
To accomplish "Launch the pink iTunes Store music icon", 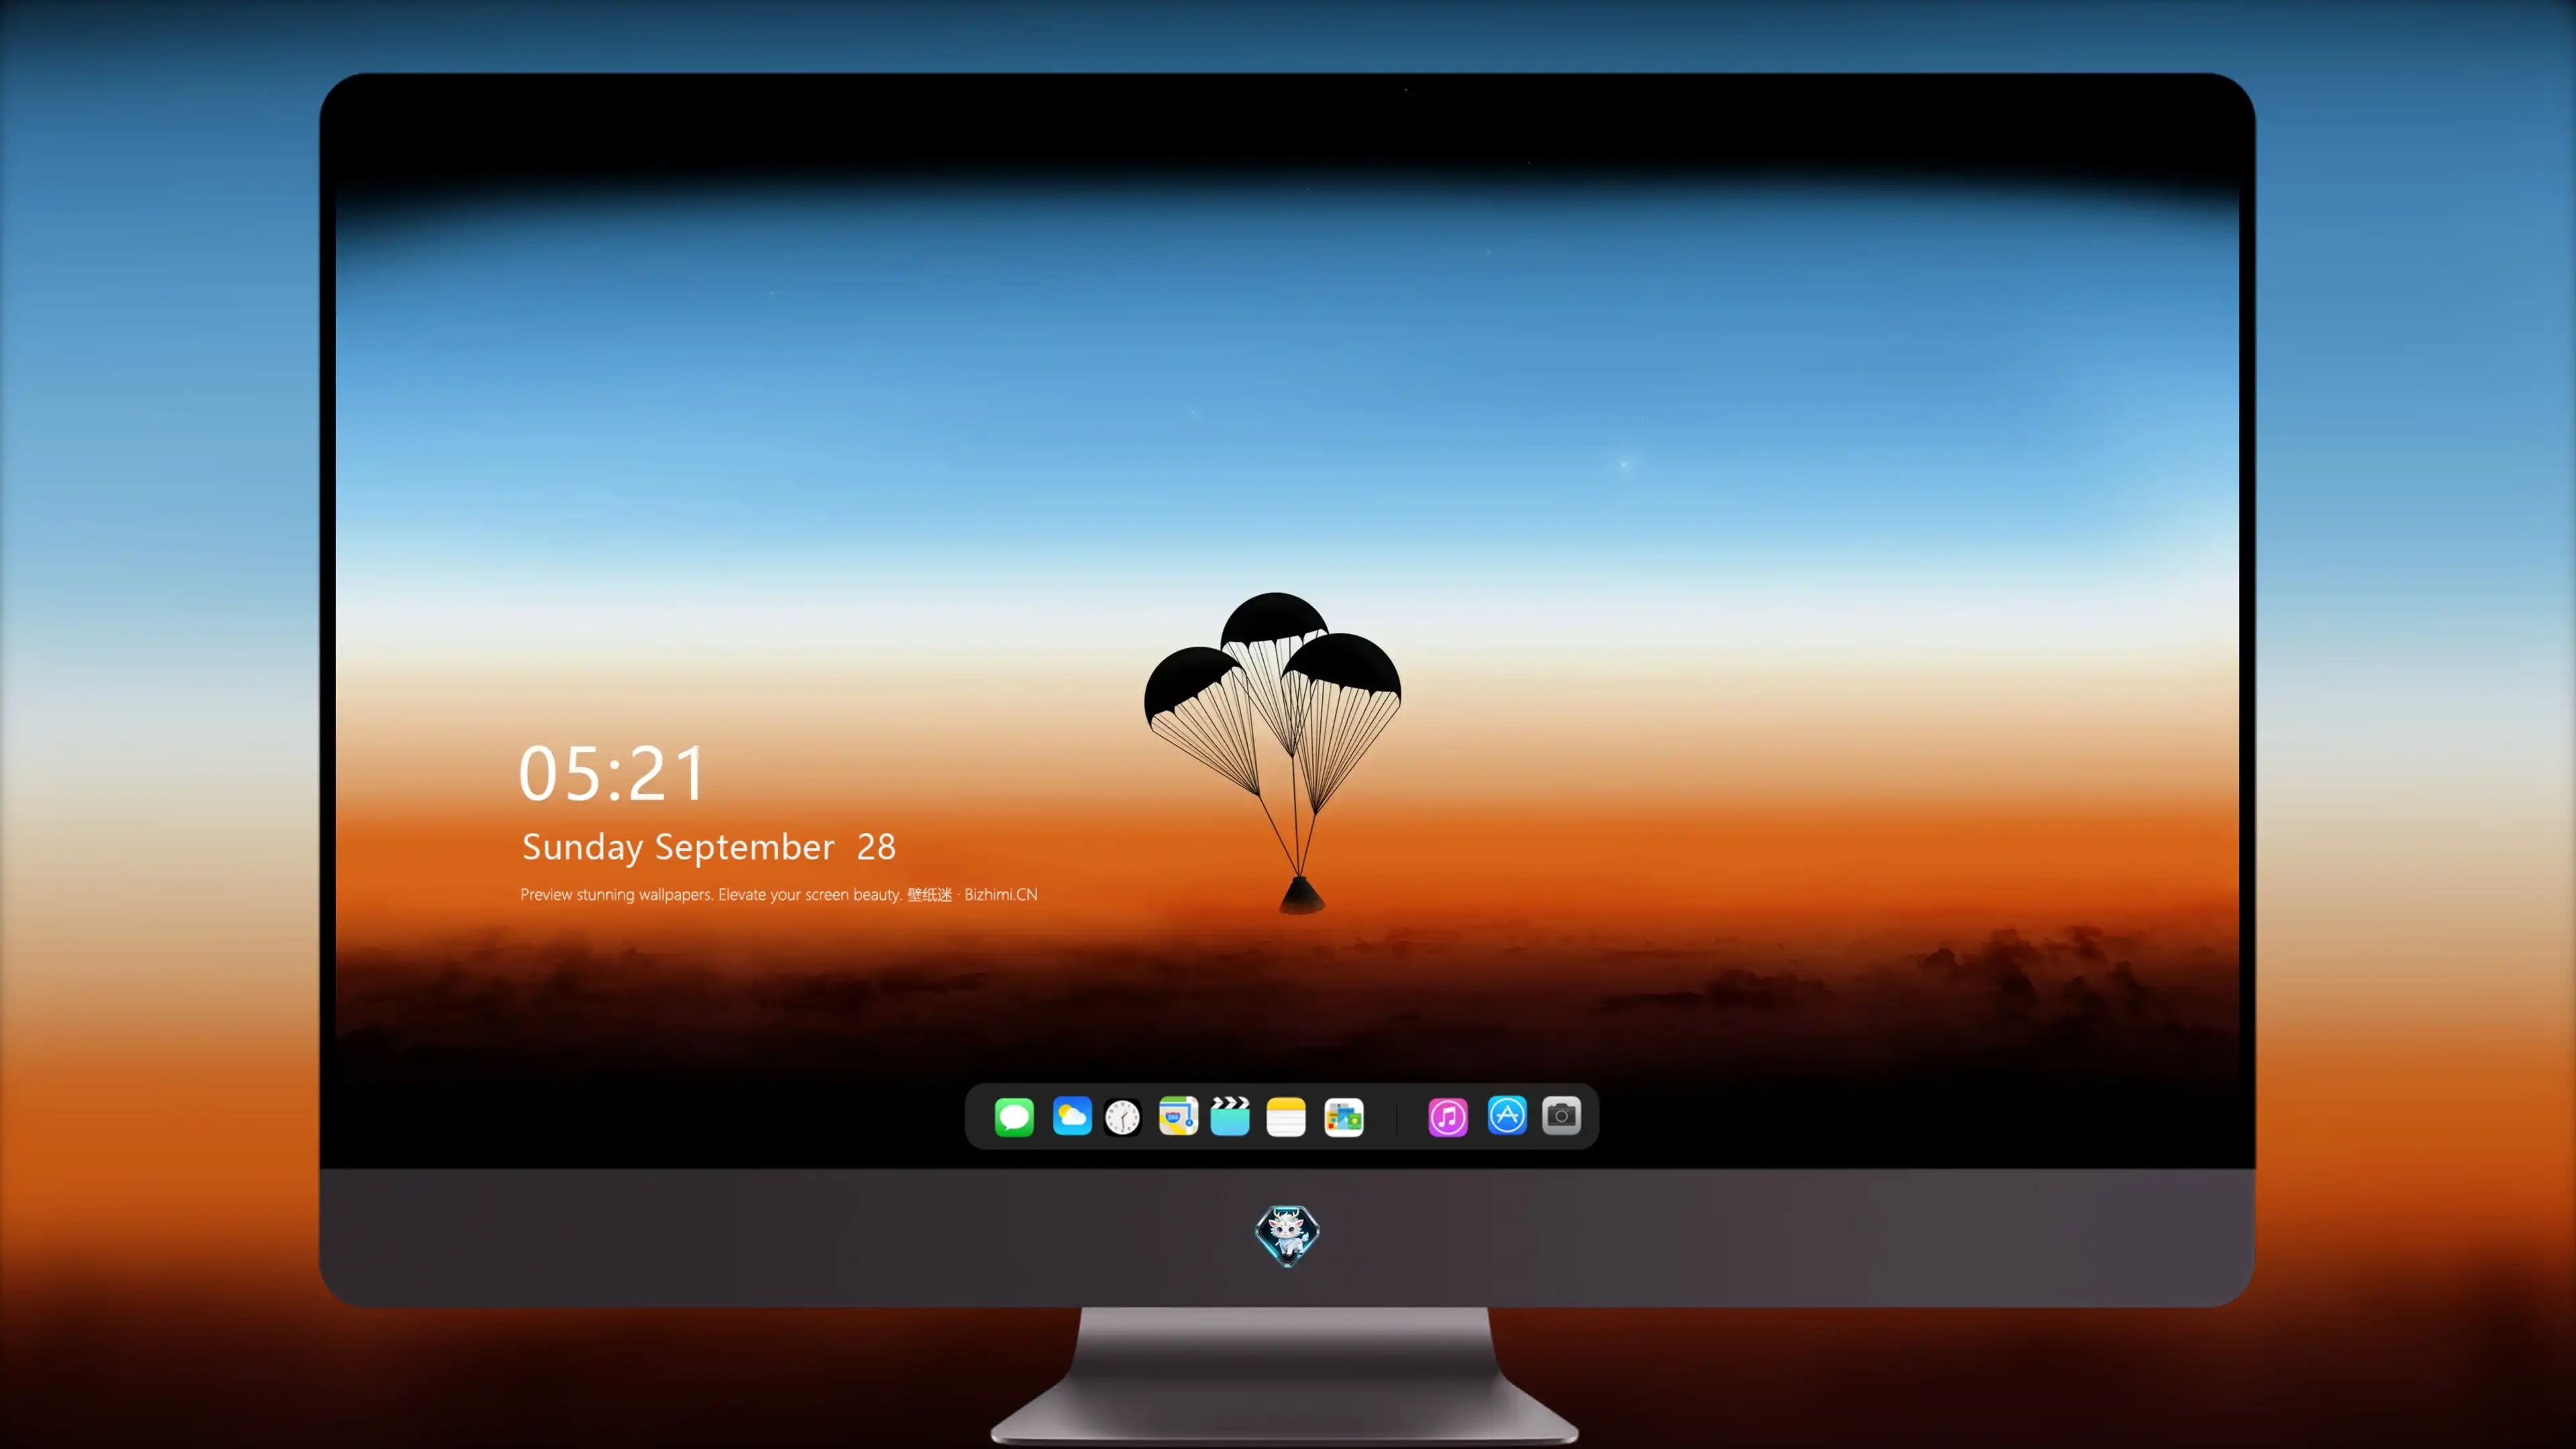I will coord(1448,1116).
